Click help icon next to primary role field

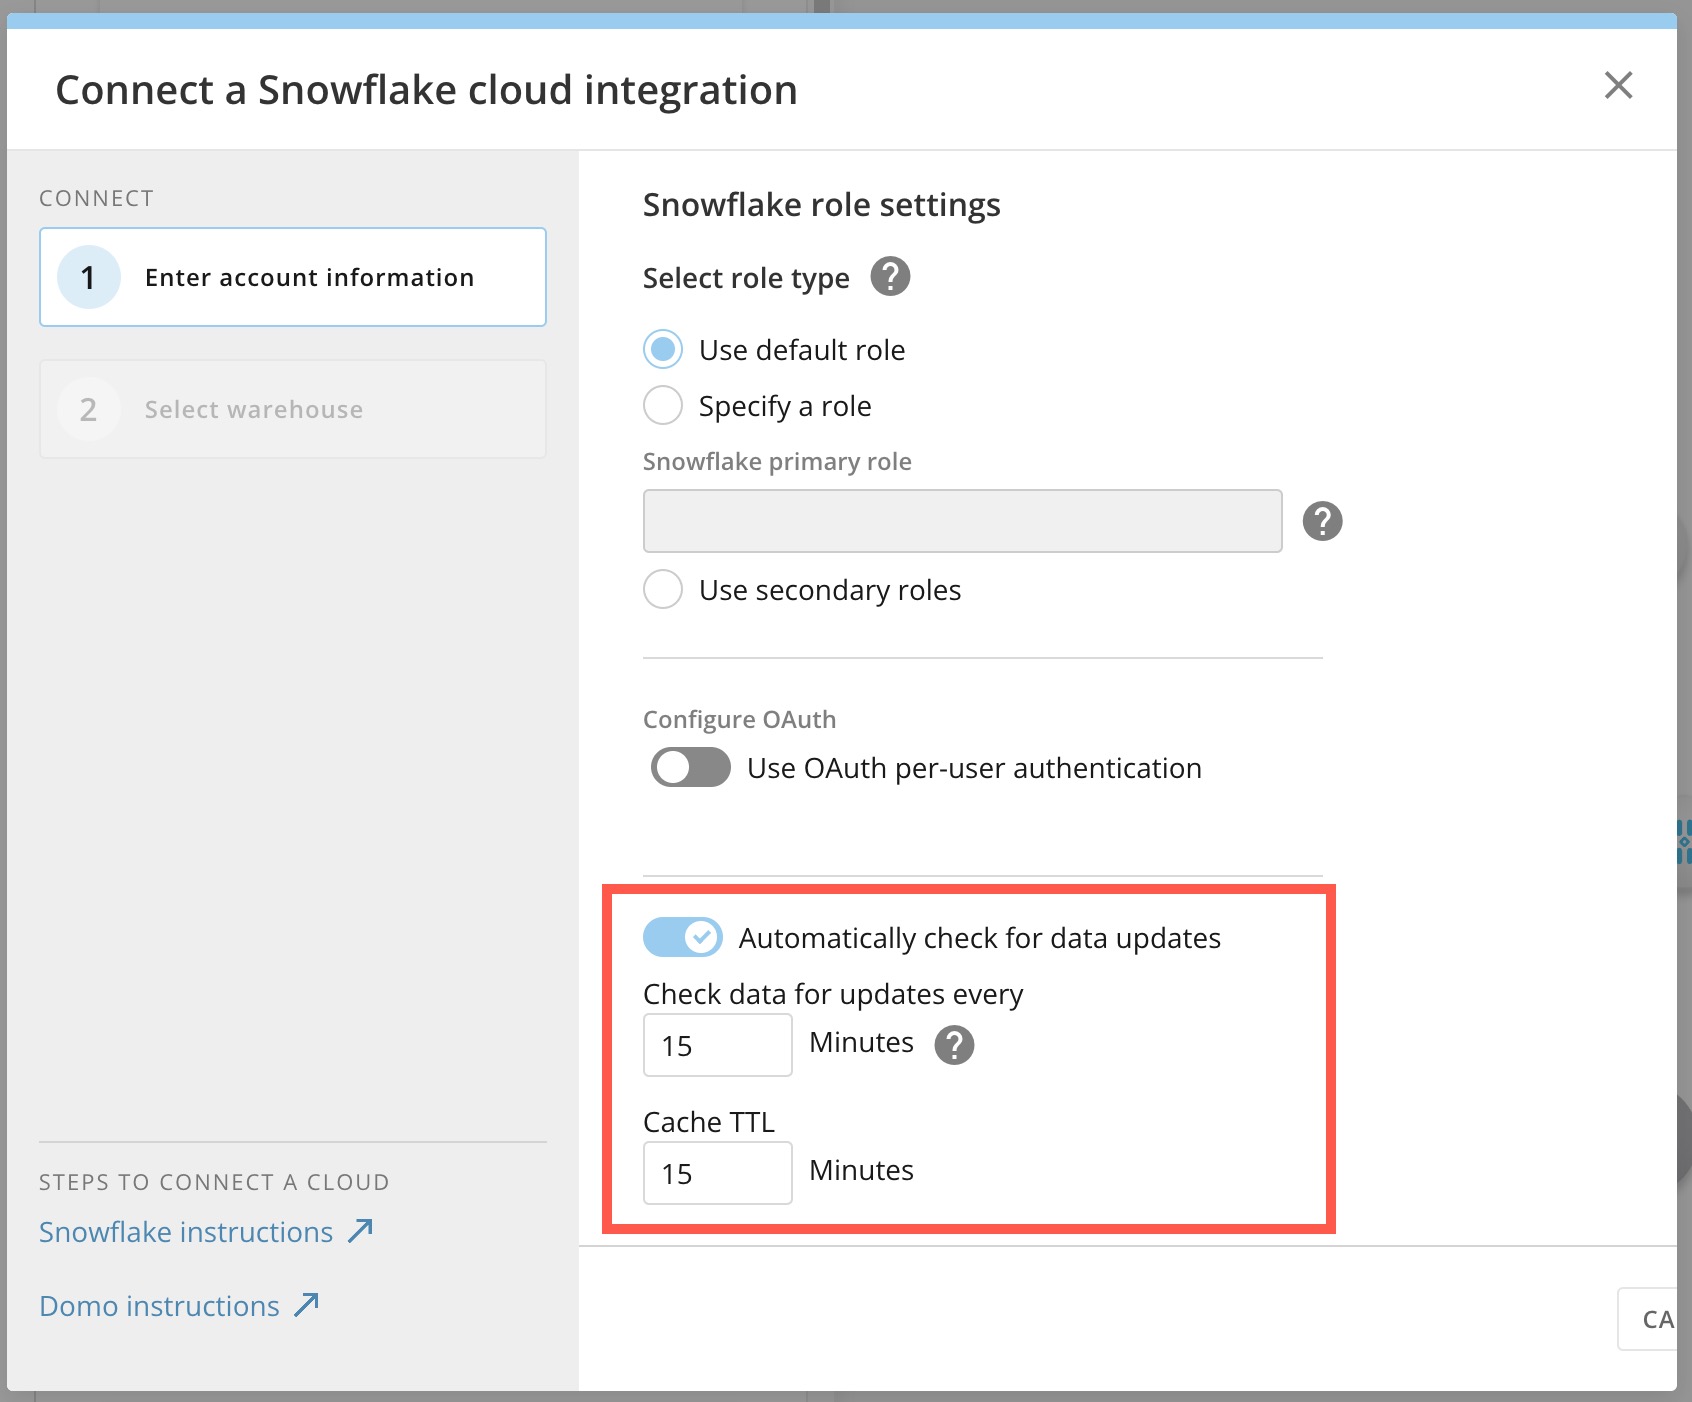(1321, 521)
